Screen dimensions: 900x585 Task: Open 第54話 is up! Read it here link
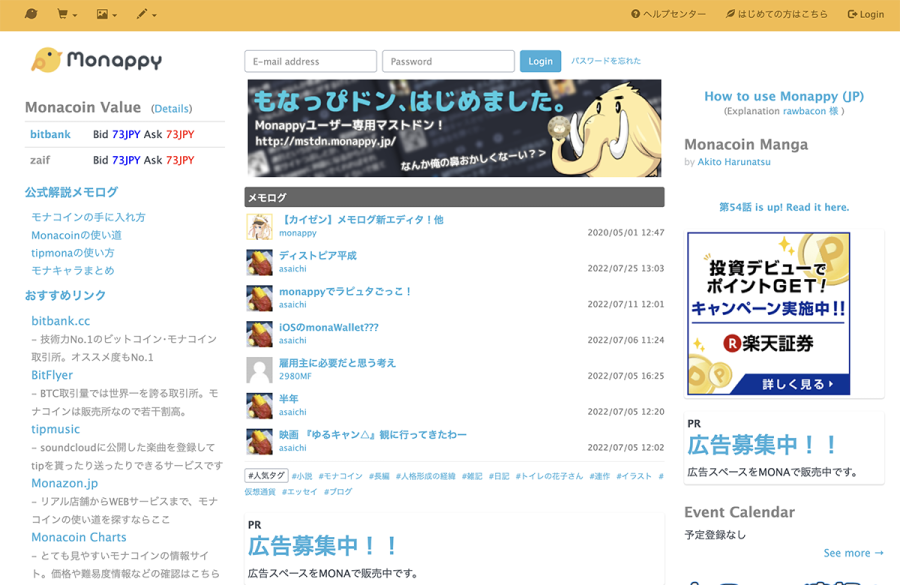tap(784, 207)
